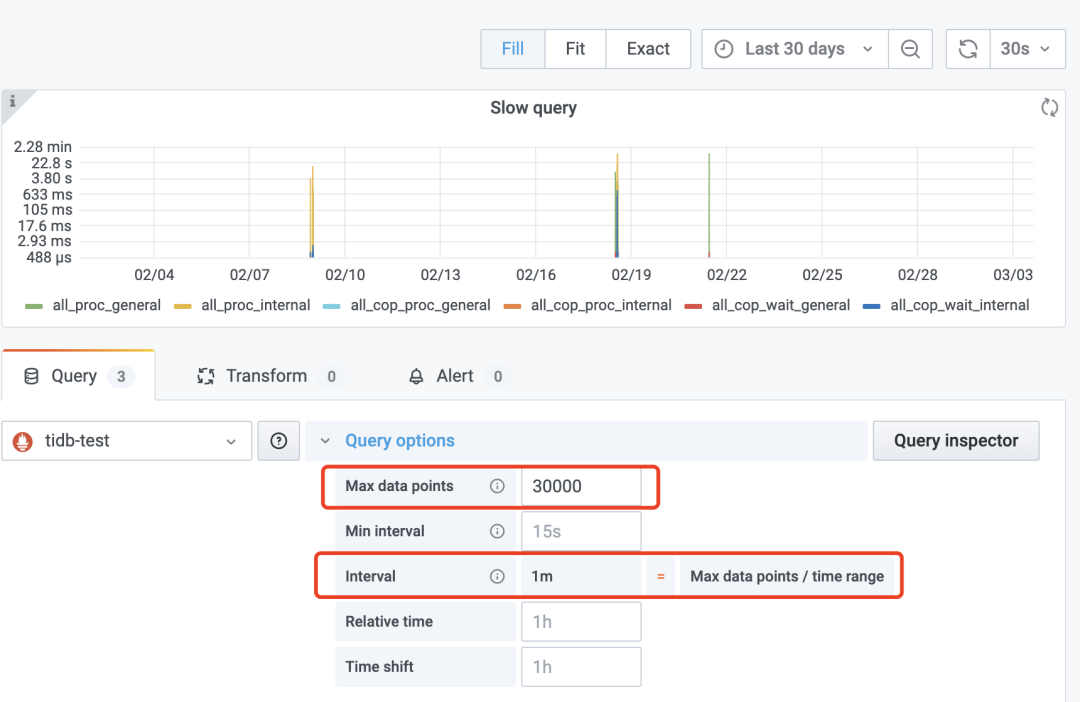Open the tidb-test data source dropdown
Image resolution: width=1080 pixels, height=702 pixels.
tap(126, 441)
